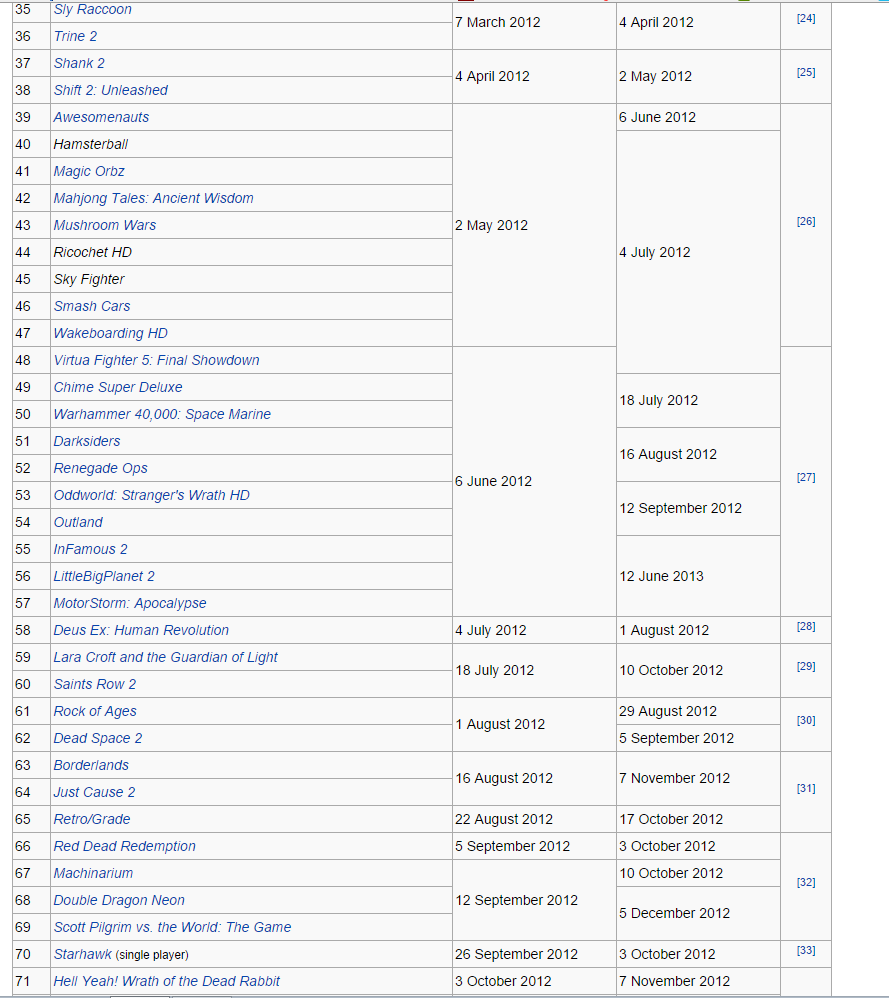Open the Trine 2 game link
The image size is (889, 998).
tap(75, 36)
